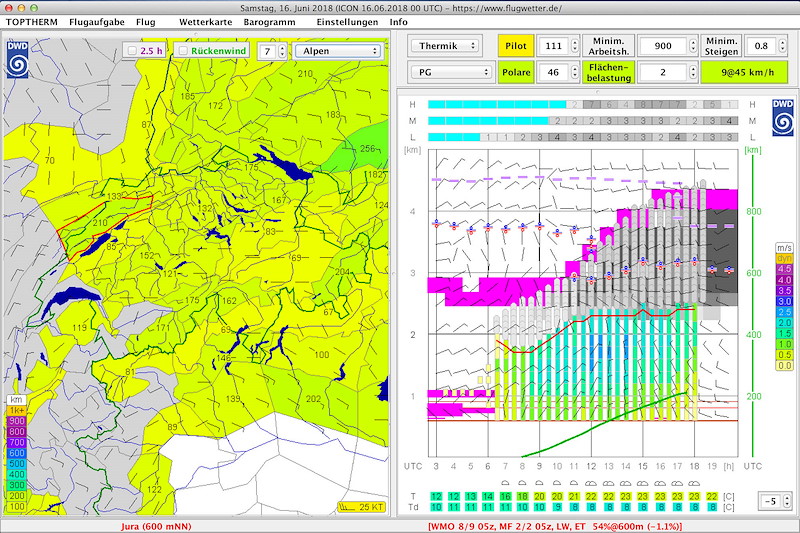Viewport: 800px width, 533px height.
Task: Click the Polare value field 46
Action: (554, 72)
